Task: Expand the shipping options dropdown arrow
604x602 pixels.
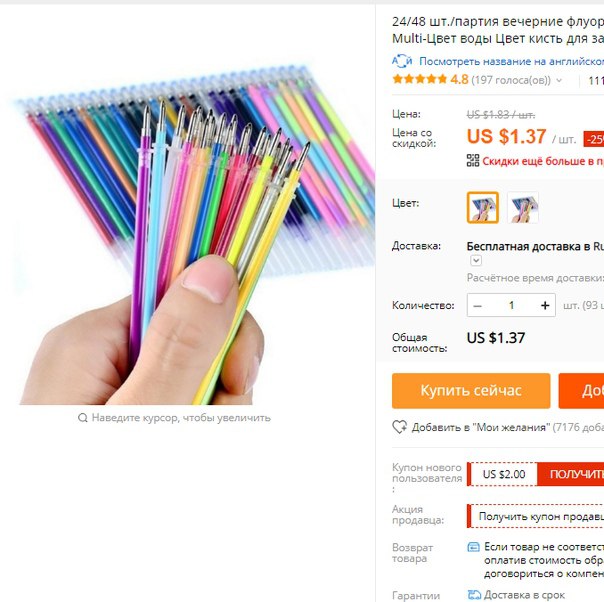Action: click(x=476, y=261)
